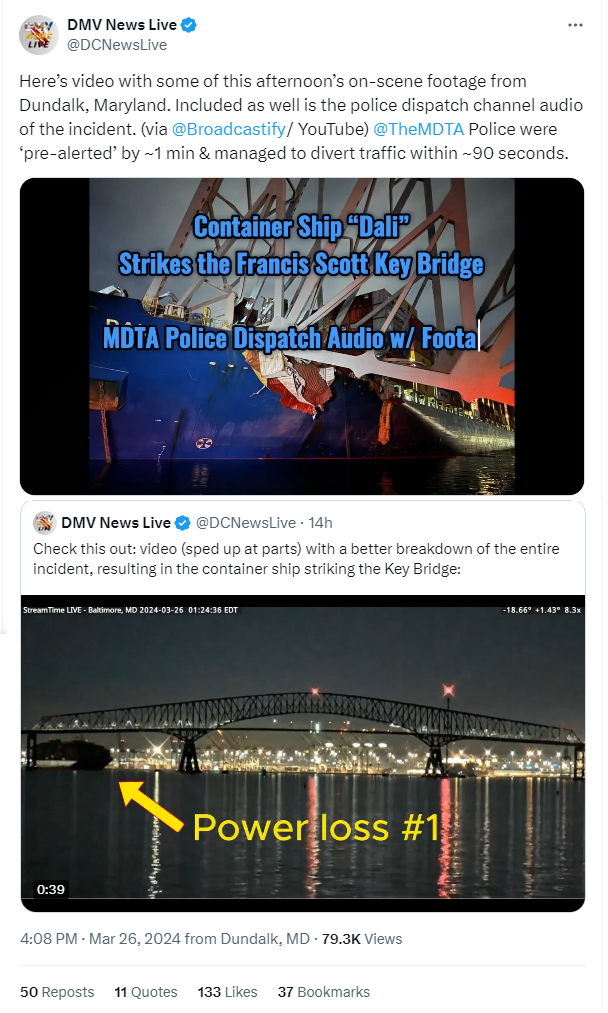Play the quoted Power loss #1 video
The width and height of the screenshot is (608, 1013).
coord(303,753)
